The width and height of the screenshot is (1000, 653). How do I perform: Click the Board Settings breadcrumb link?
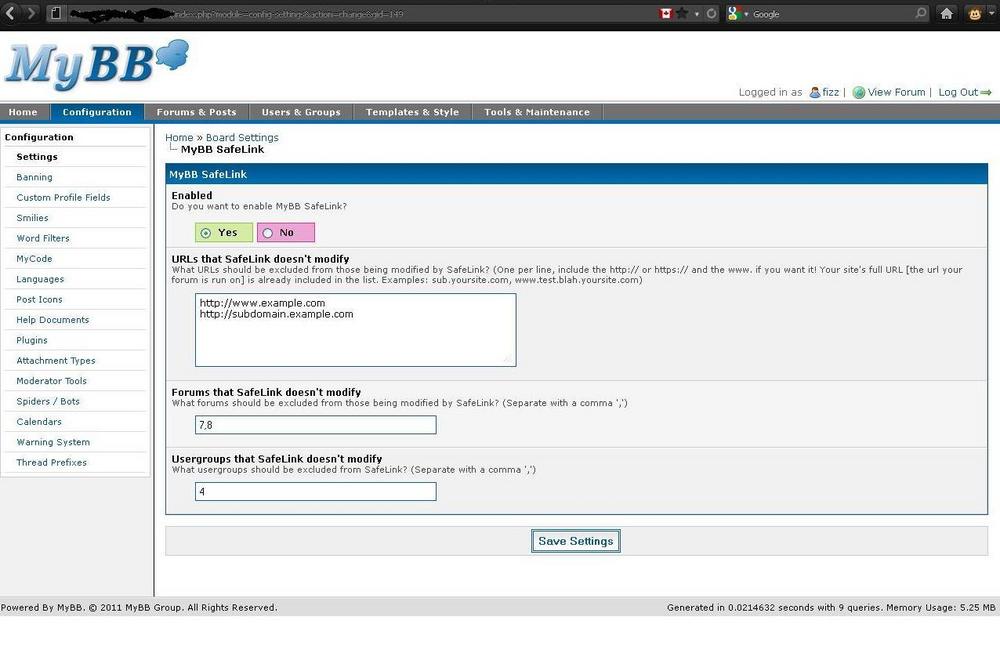[242, 138]
